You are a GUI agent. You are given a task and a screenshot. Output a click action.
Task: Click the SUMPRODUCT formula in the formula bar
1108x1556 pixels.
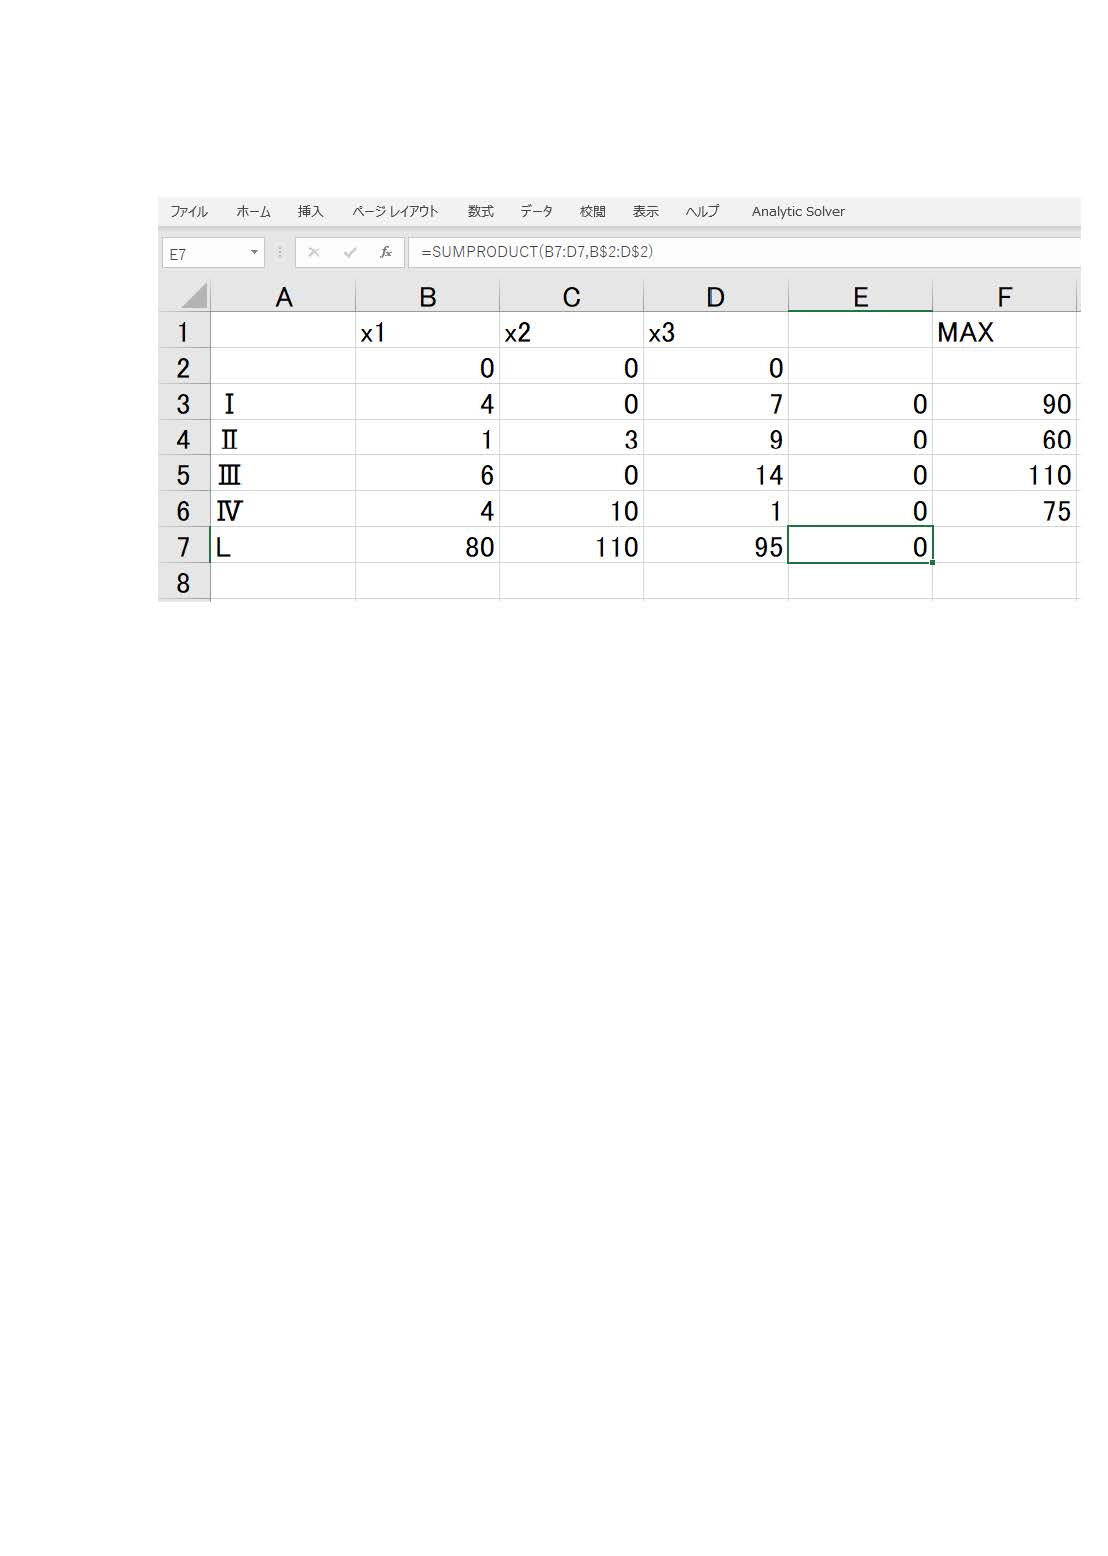click(537, 252)
